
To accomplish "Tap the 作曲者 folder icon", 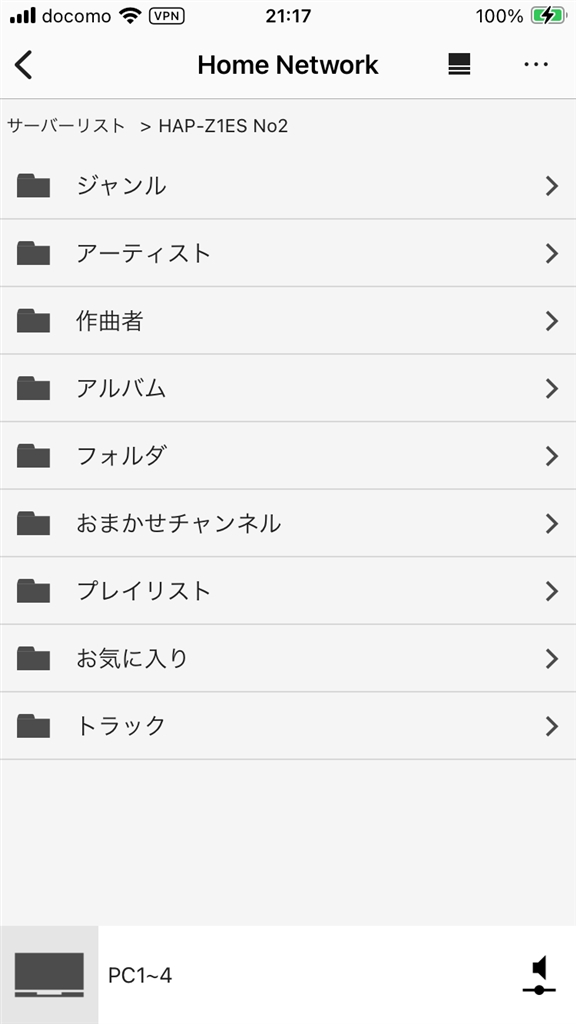I will 33,321.
